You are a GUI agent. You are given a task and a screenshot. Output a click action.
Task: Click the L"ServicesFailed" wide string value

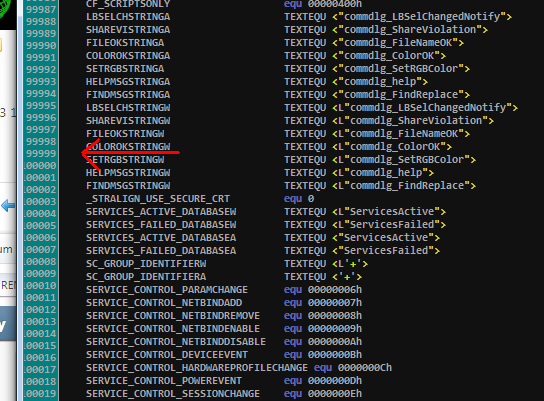389,225
